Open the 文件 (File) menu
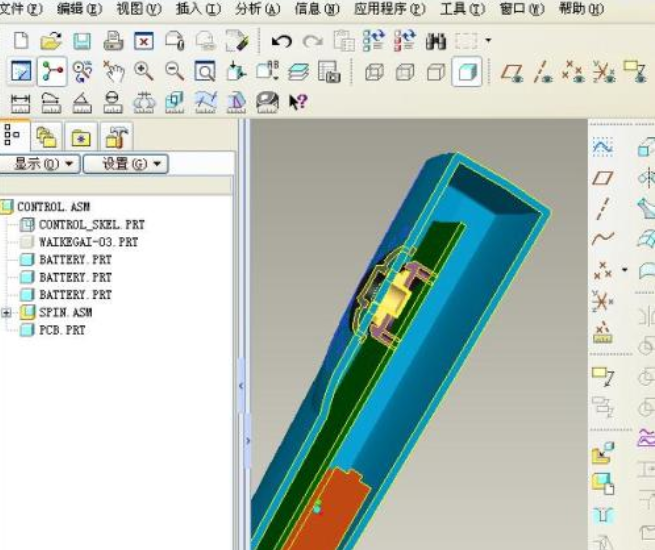The image size is (655, 550). [21, 8]
